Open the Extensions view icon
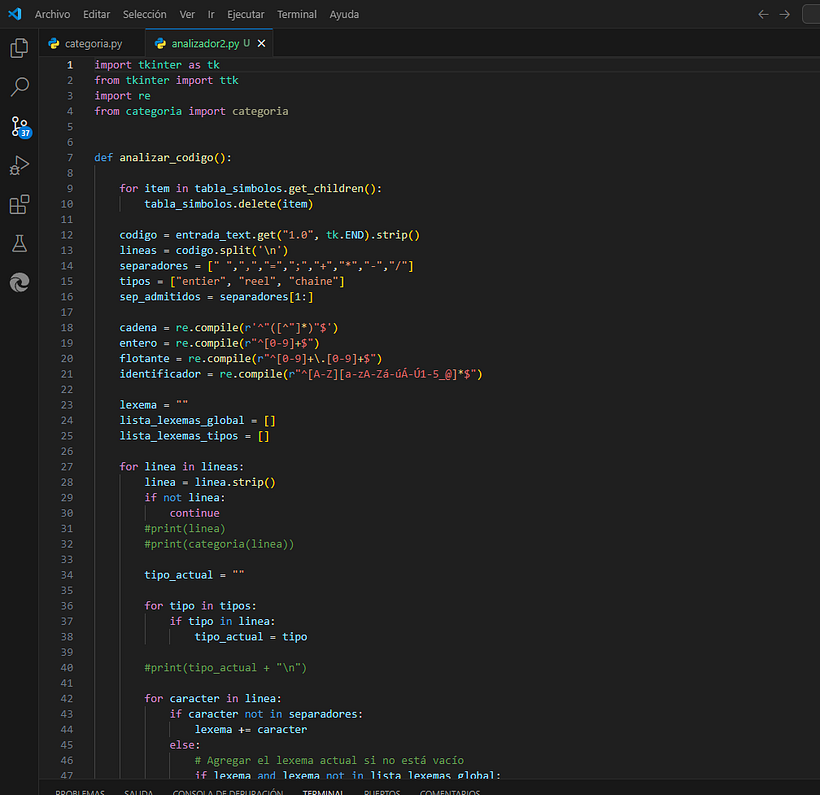This screenshot has height=795, width=820. pyautogui.click(x=19, y=205)
